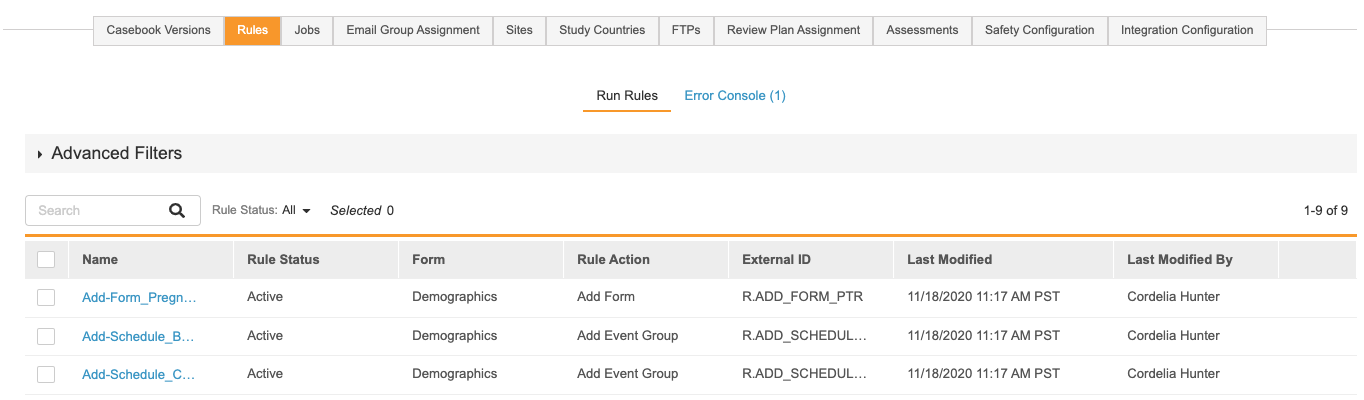Screen dimensions: 1364x400
Task: Select the Run Rules tab
Action: (x=627, y=96)
